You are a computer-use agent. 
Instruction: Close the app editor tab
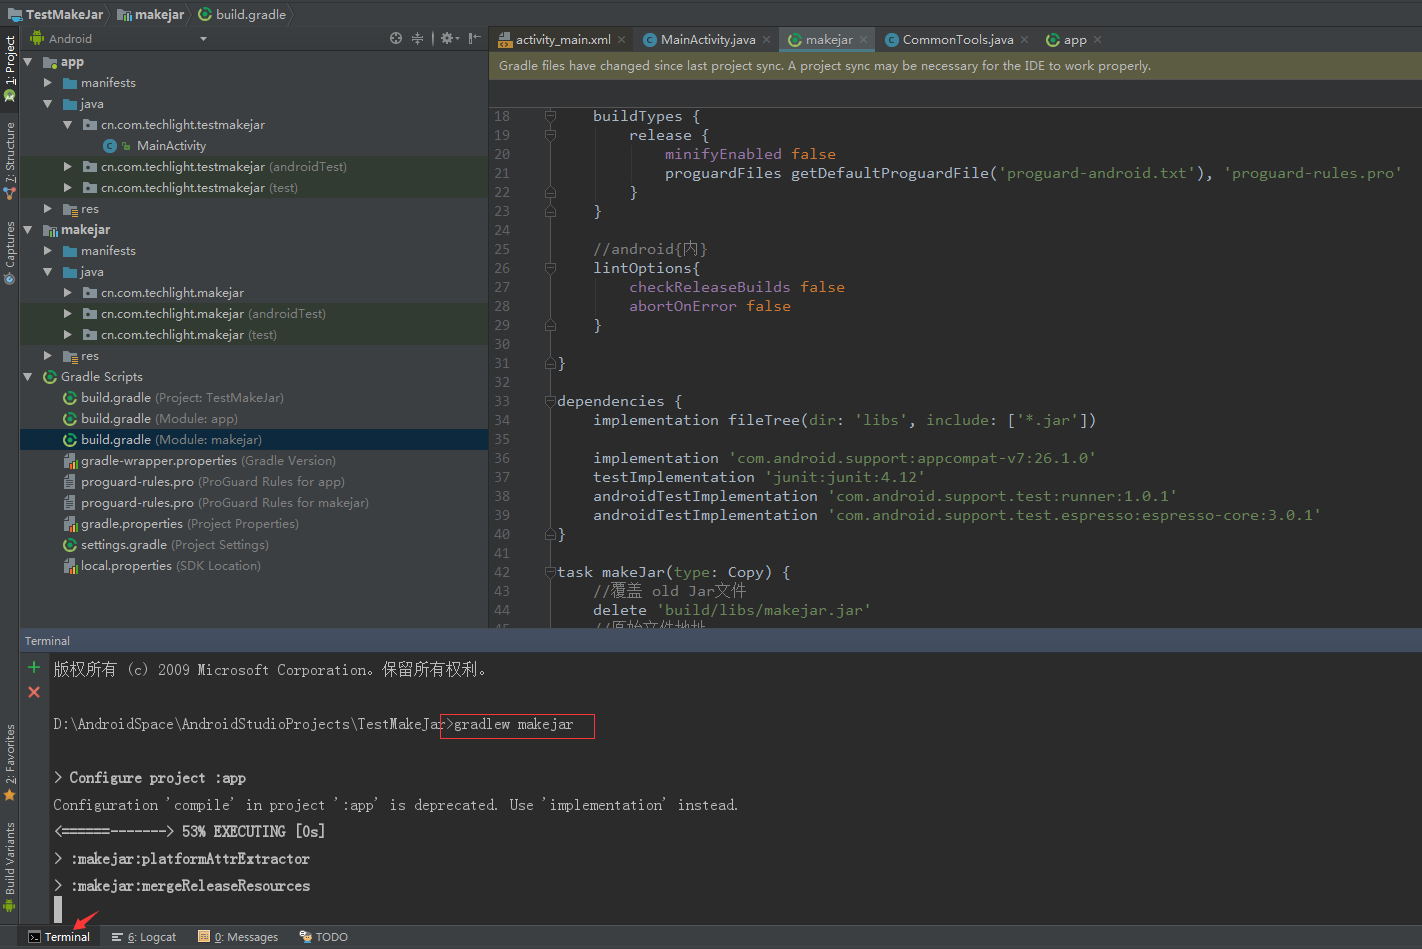click(x=1098, y=40)
